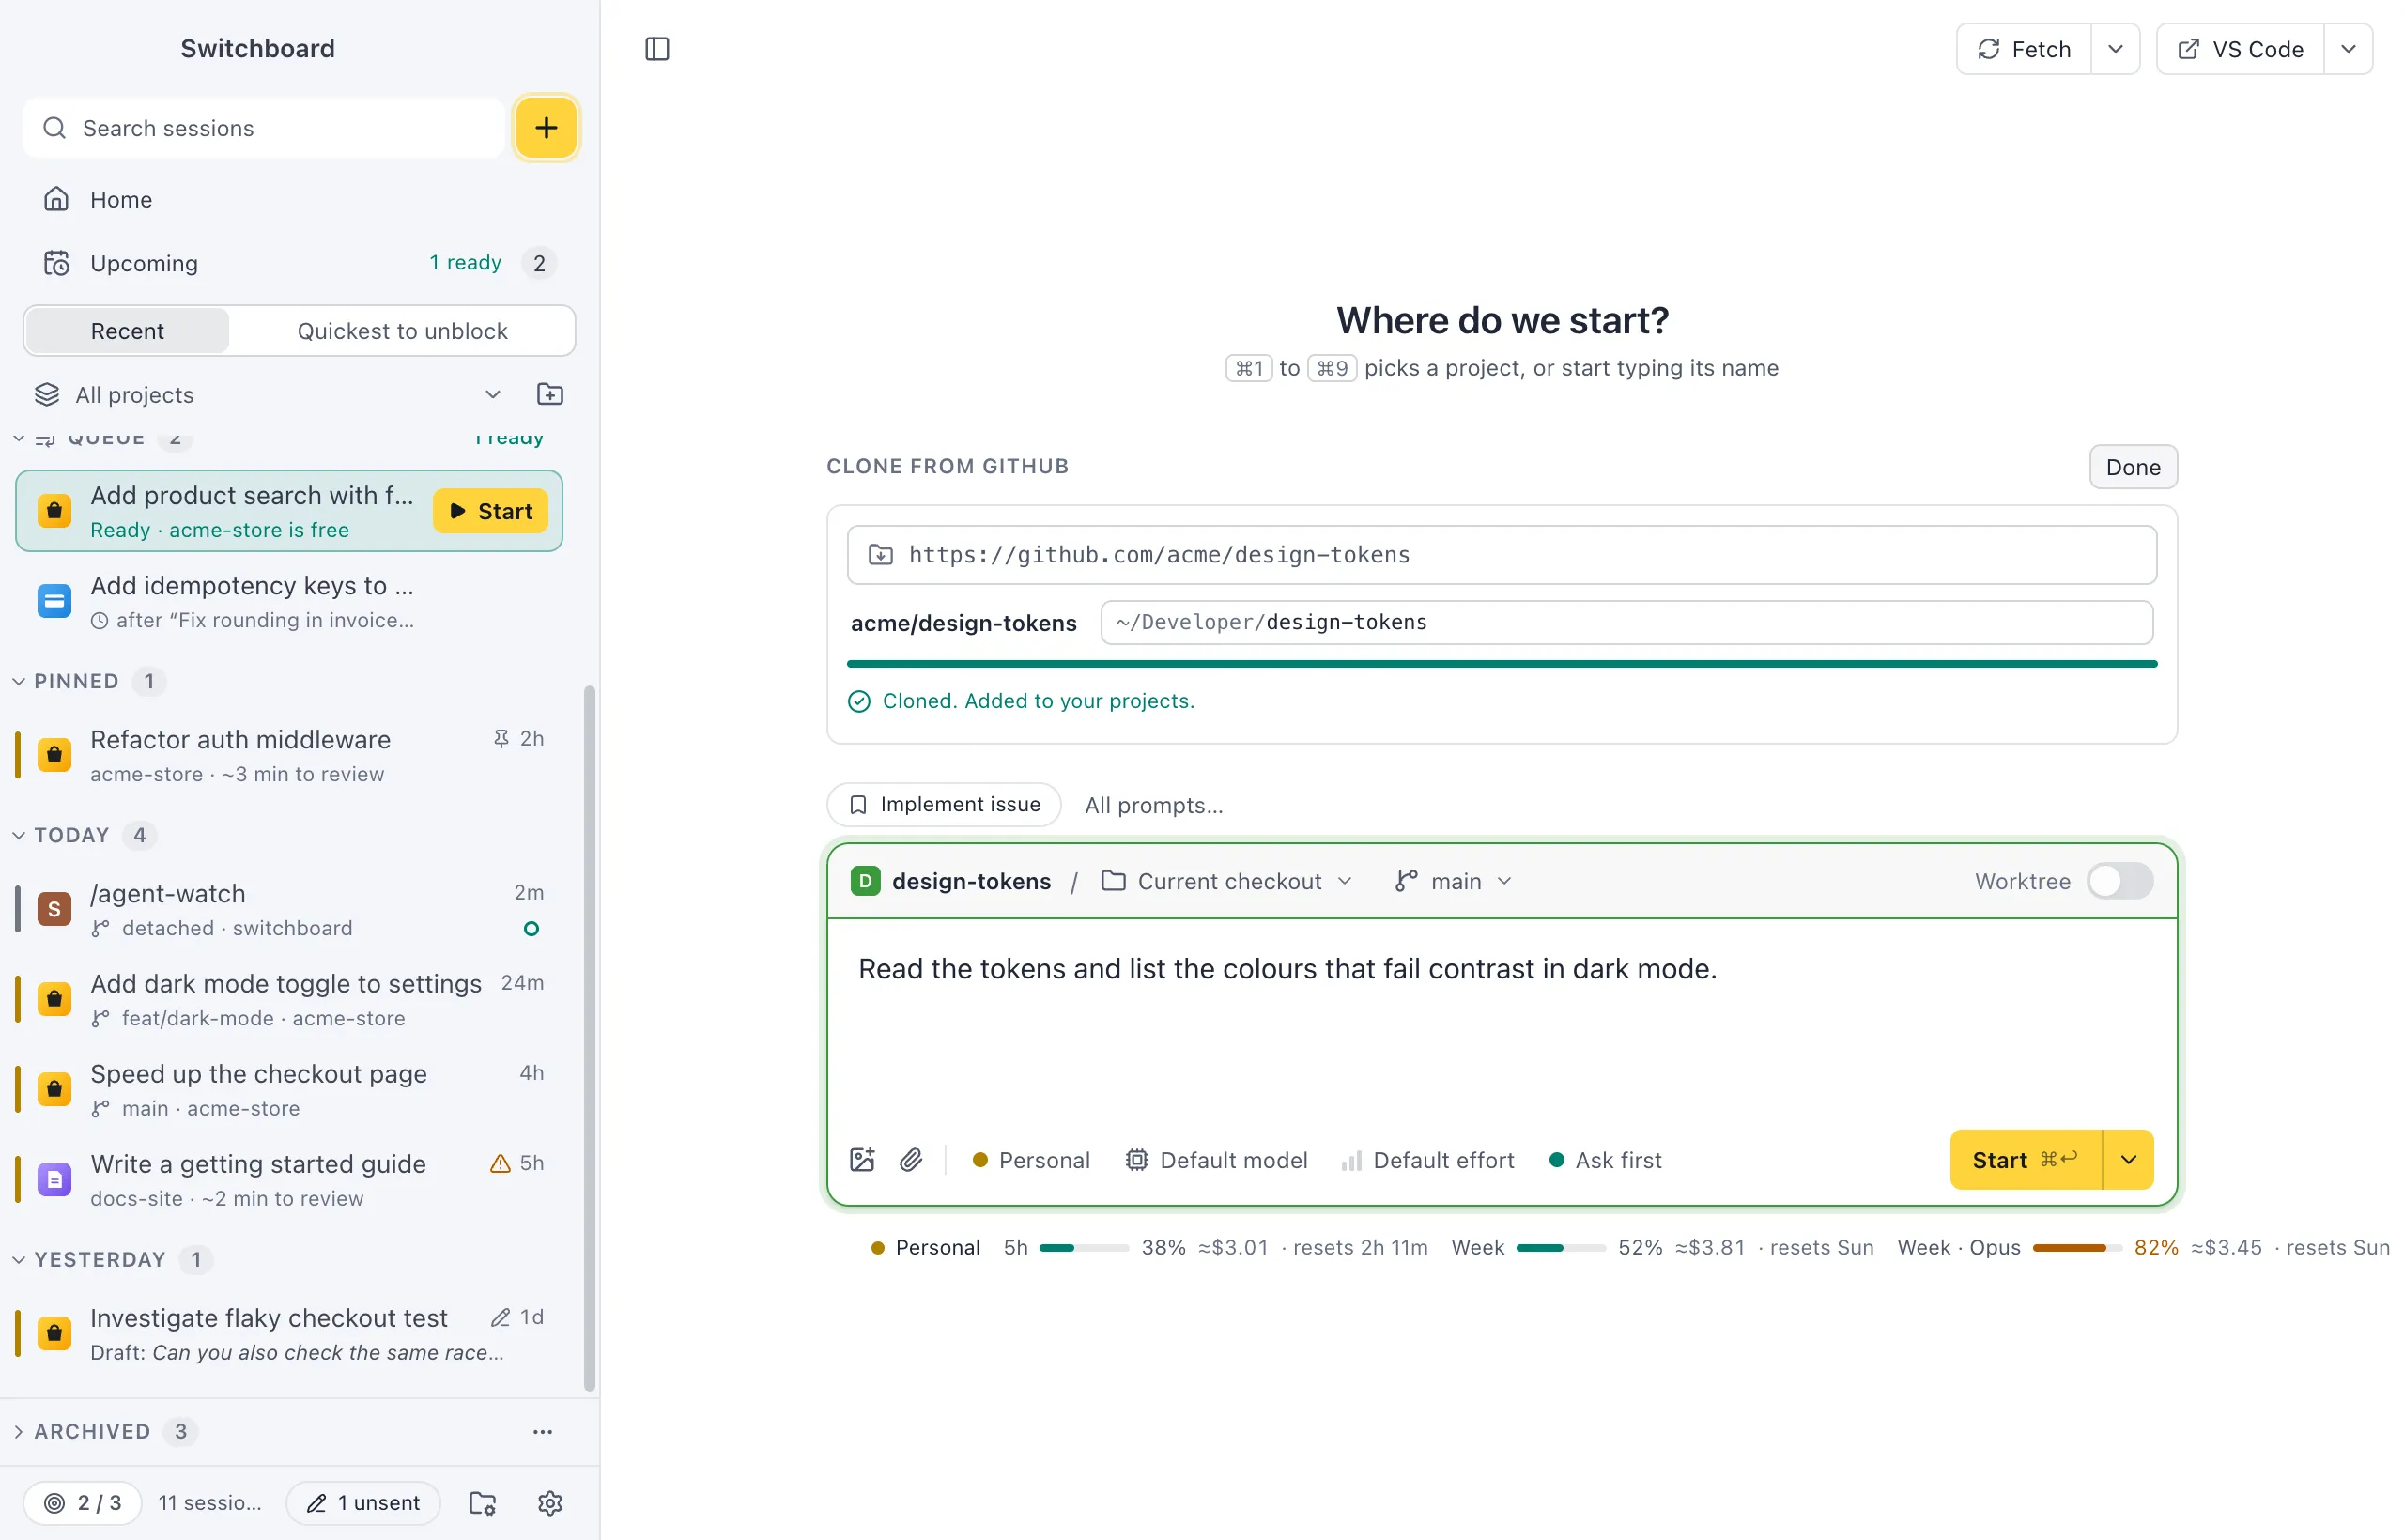Click the three-dots menu beside Archived
This screenshot has height=1540, width=2404.
pos(543,1432)
